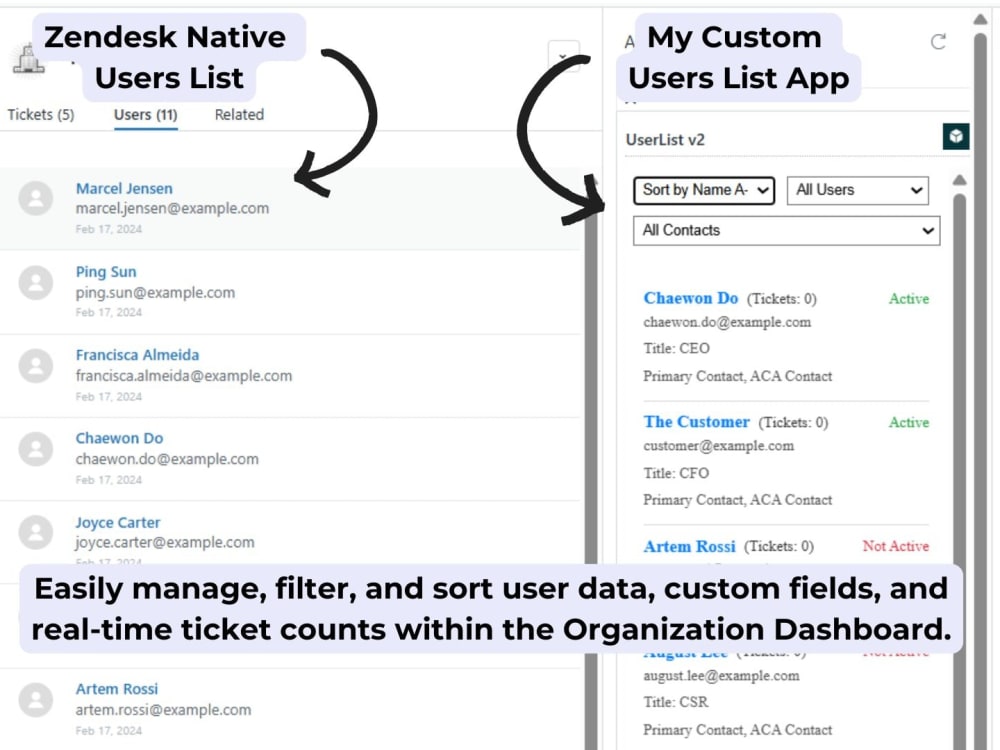Click the scroll-up arrow of the outer right scrollbar
This screenshot has width=1000, height=750.
[x=980, y=20]
